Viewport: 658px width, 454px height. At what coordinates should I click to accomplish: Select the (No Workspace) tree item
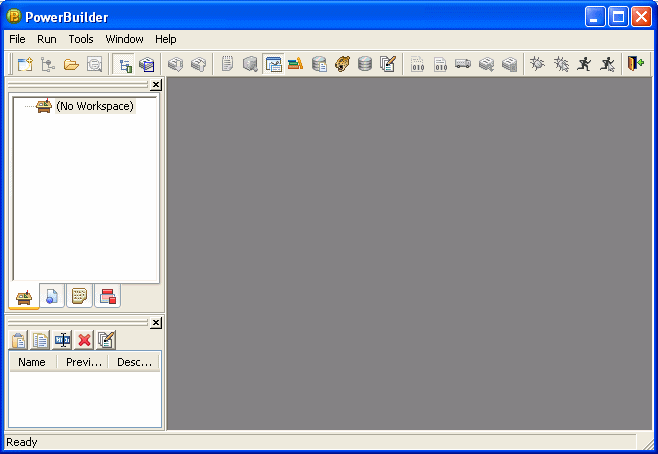click(x=95, y=106)
